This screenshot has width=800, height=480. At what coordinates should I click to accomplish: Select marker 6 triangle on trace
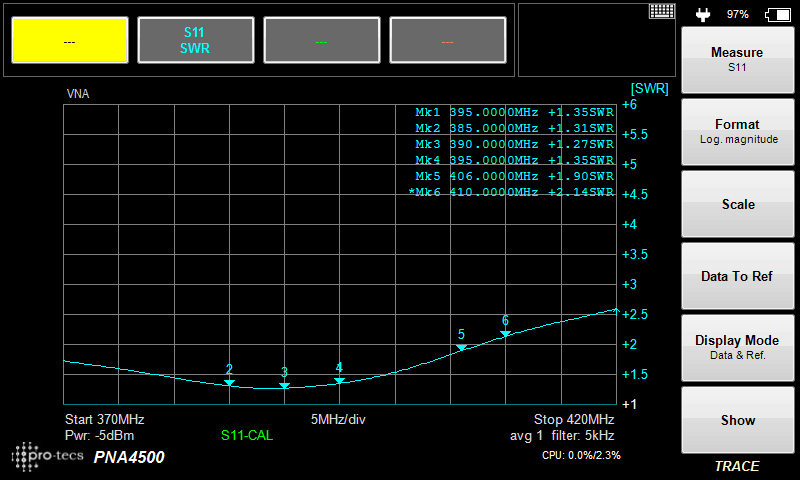pyautogui.click(x=505, y=333)
